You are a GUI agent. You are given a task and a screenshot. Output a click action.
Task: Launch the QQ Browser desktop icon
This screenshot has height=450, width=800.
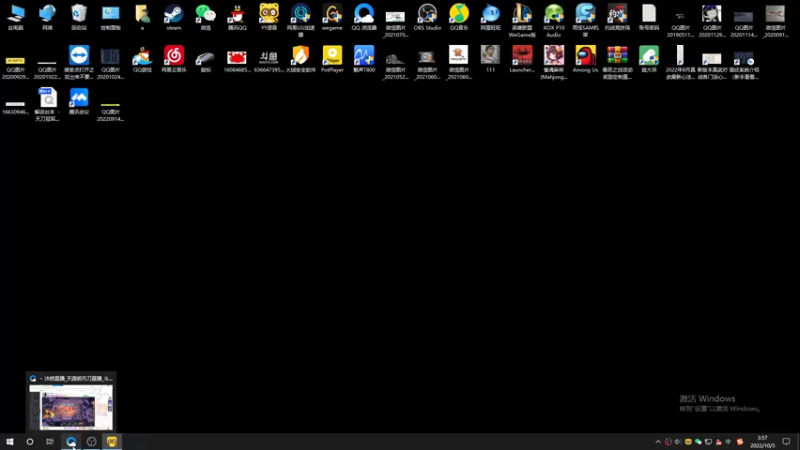(x=364, y=17)
